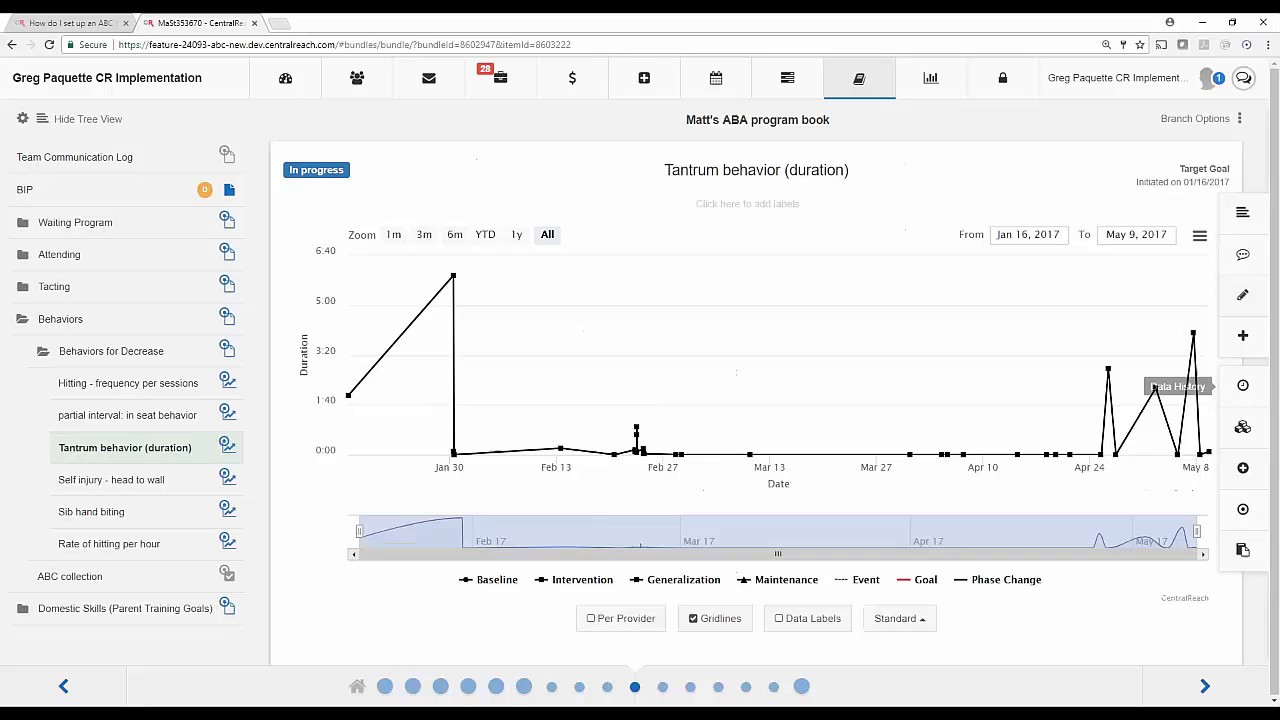Open the chart hamburger export menu
The height and width of the screenshot is (720, 1280).
(x=1200, y=236)
